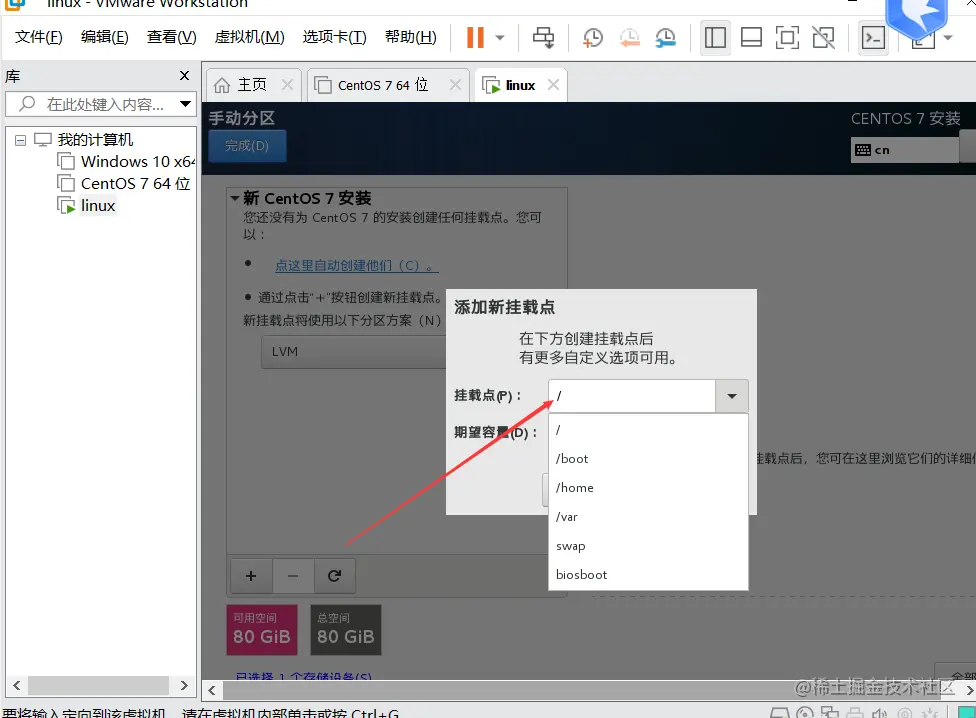
Task: Click send Ctrl+Alt+Del toolbar icon
Action: click(543, 37)
